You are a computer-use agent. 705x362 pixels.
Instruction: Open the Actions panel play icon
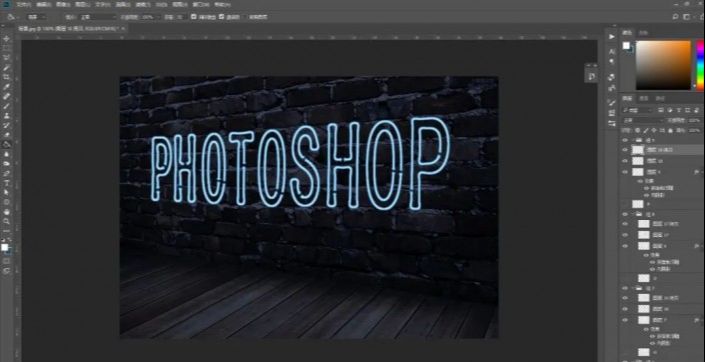click(x=611, y=36)
